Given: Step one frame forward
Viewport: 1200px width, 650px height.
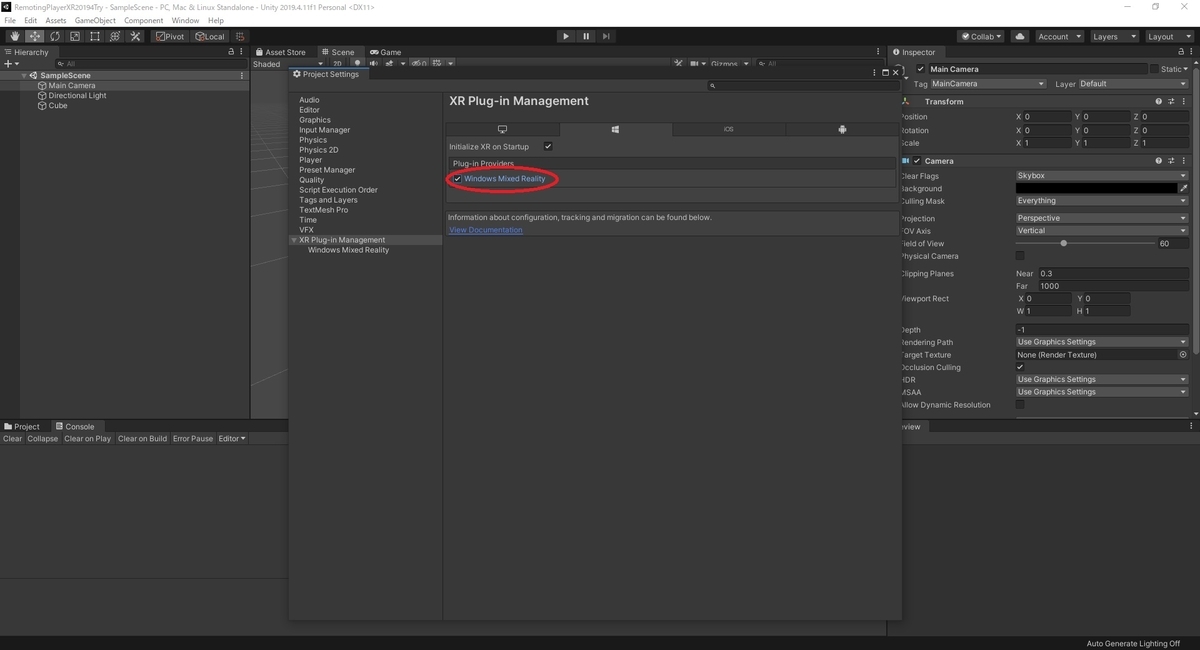Looking at the screenshot, I should tap(606, 36).
